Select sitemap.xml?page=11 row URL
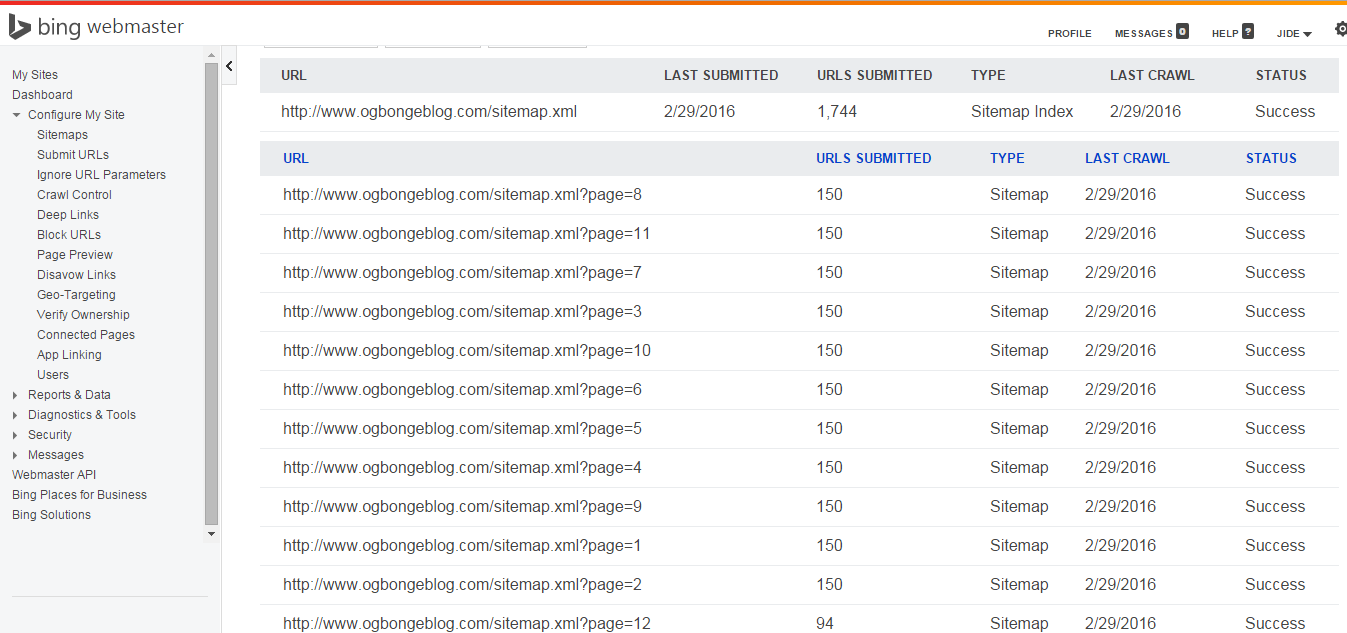 (x=467, y=234)
